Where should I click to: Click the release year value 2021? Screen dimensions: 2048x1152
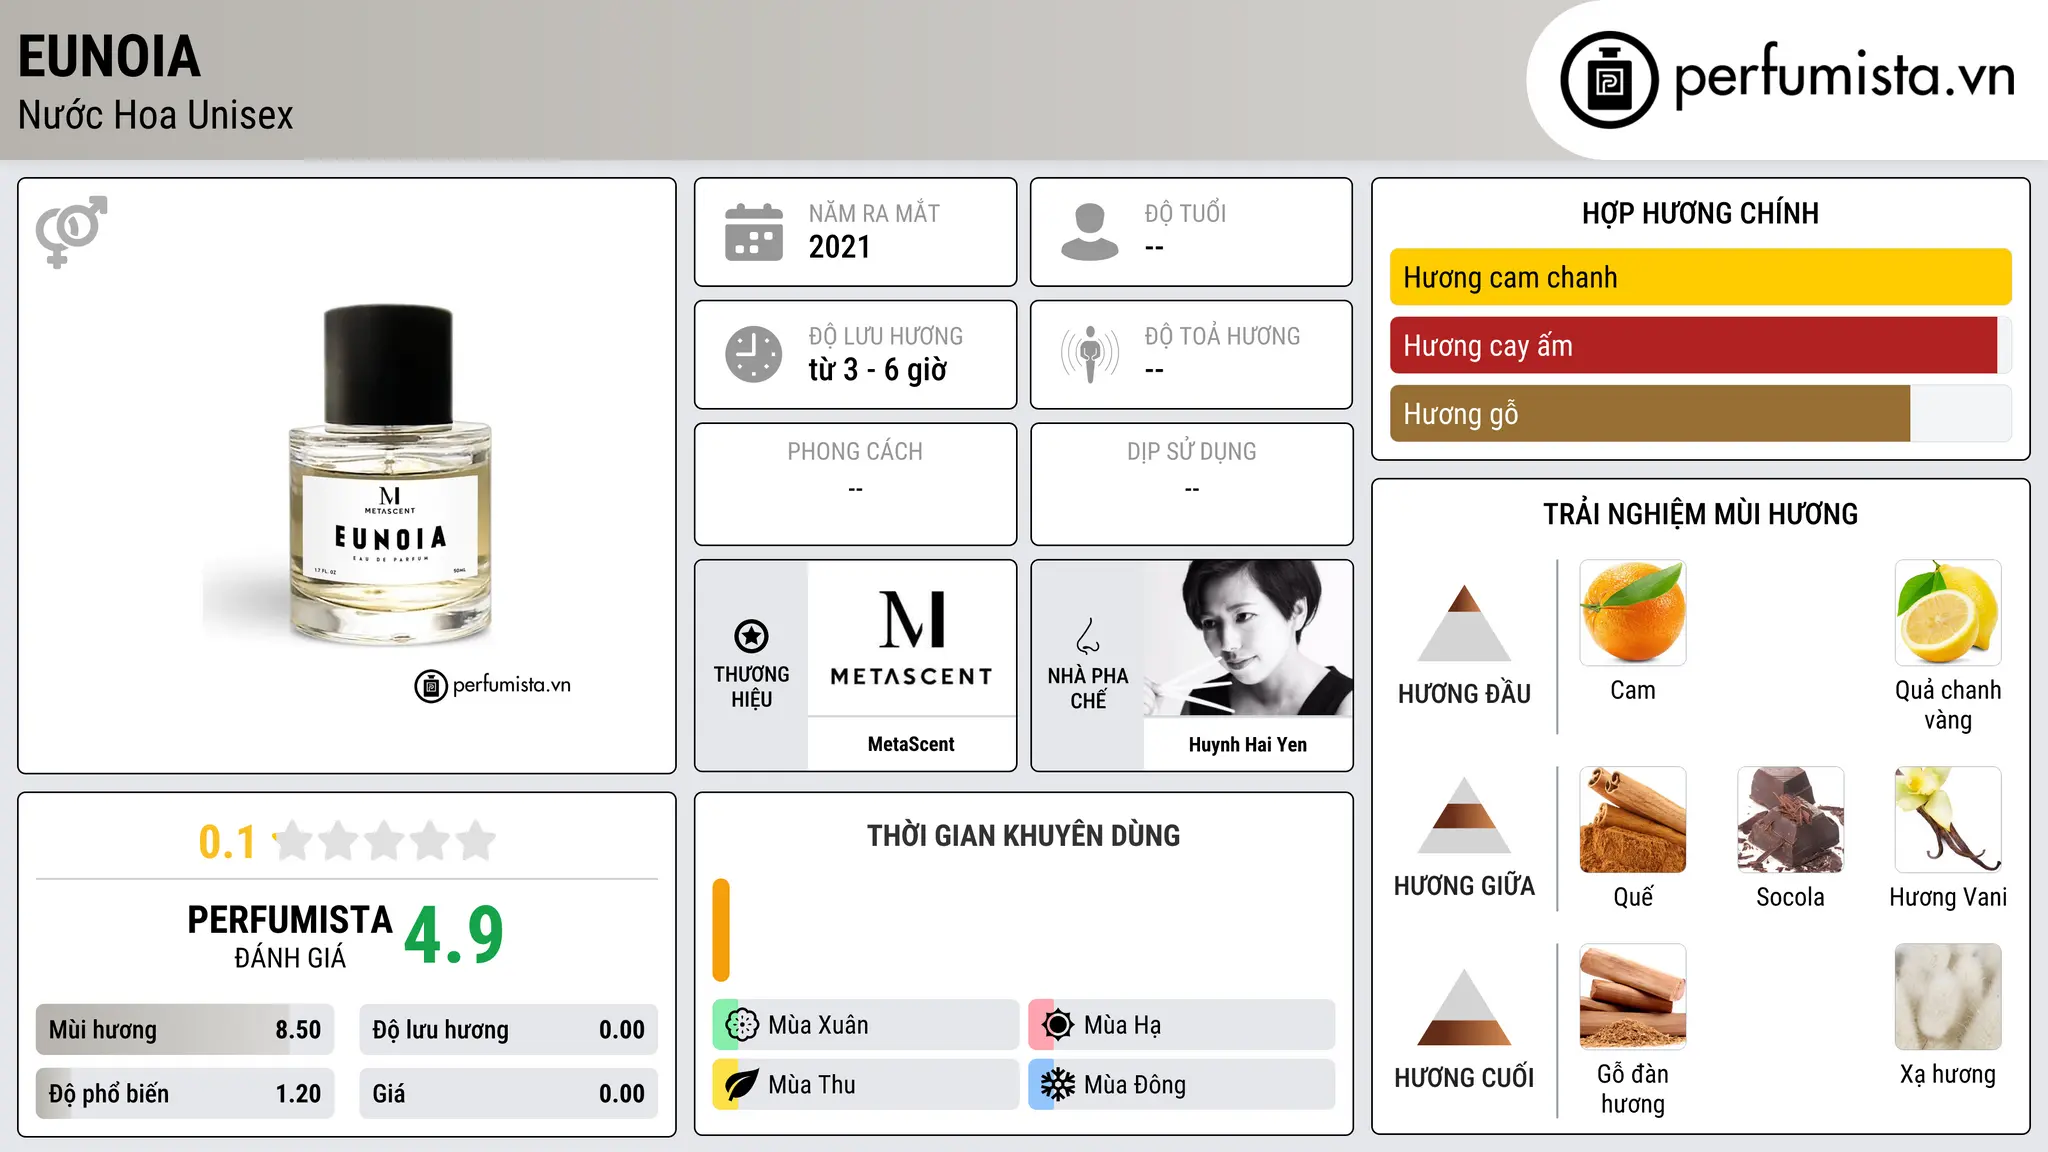(x=839, y=247)
